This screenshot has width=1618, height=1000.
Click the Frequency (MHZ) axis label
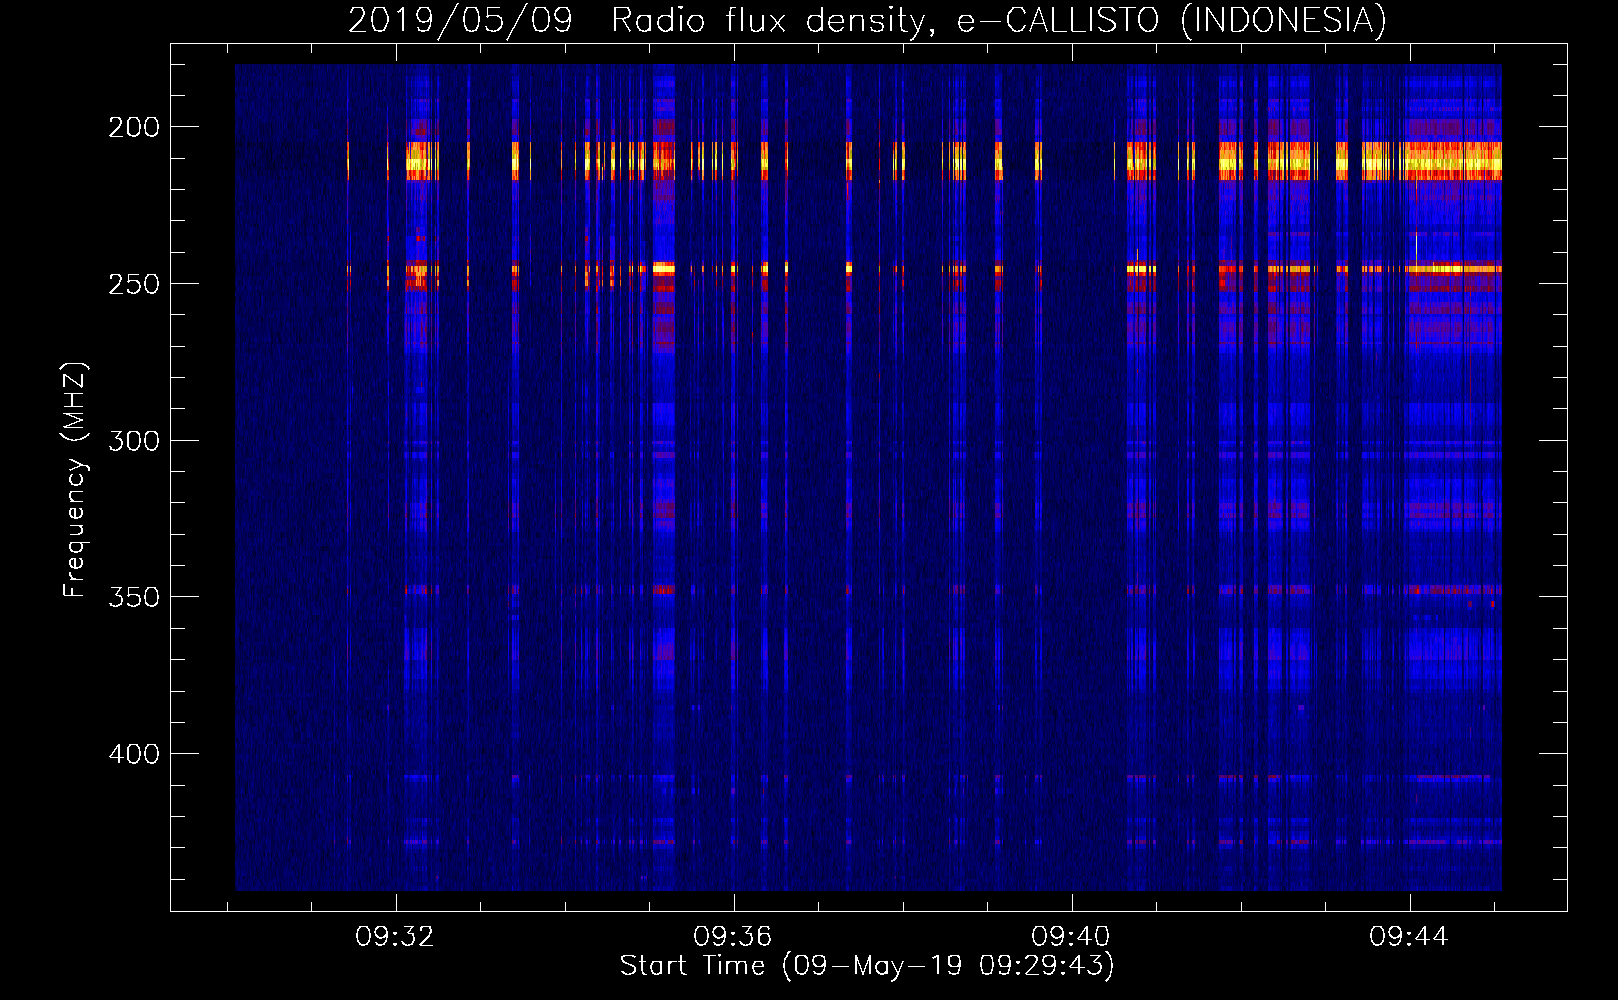(75, 480)
